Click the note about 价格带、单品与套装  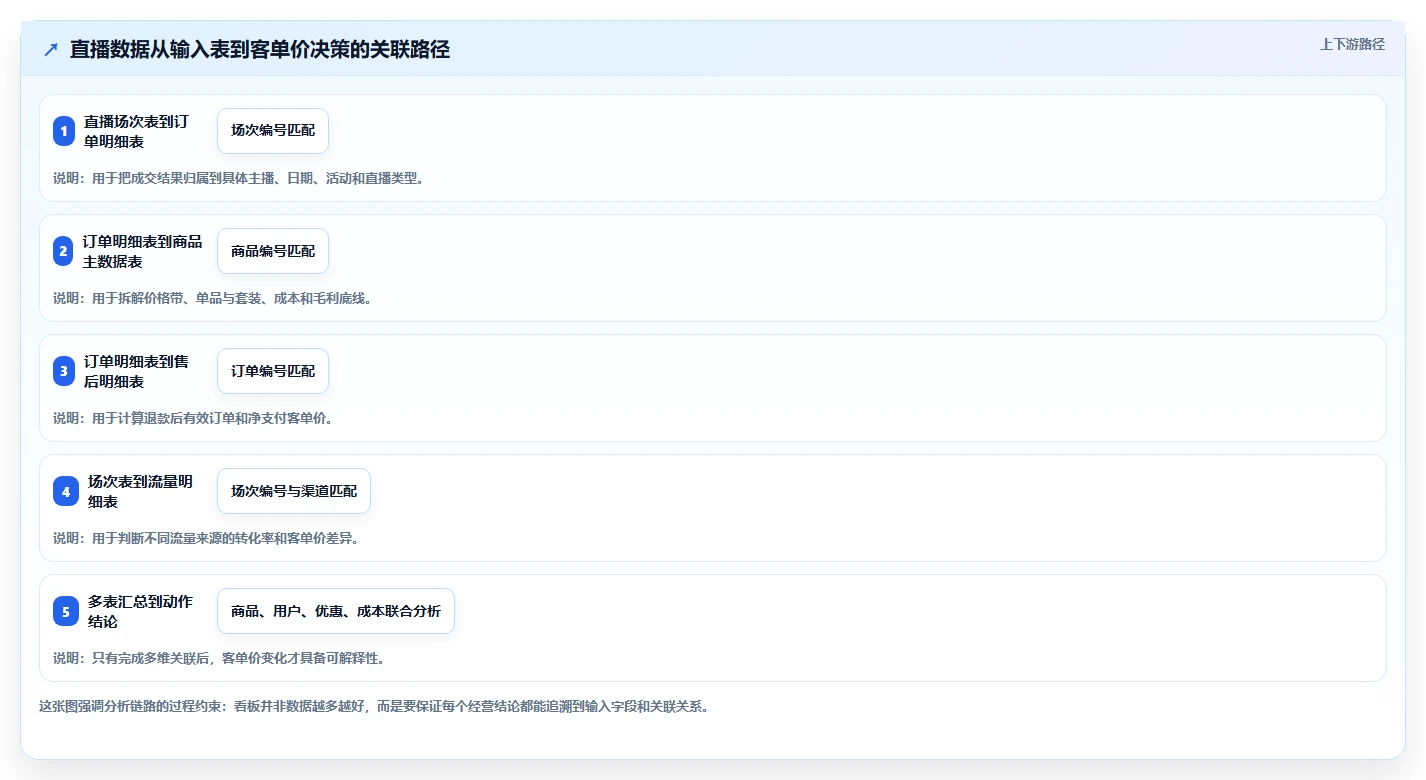(212, 298)
